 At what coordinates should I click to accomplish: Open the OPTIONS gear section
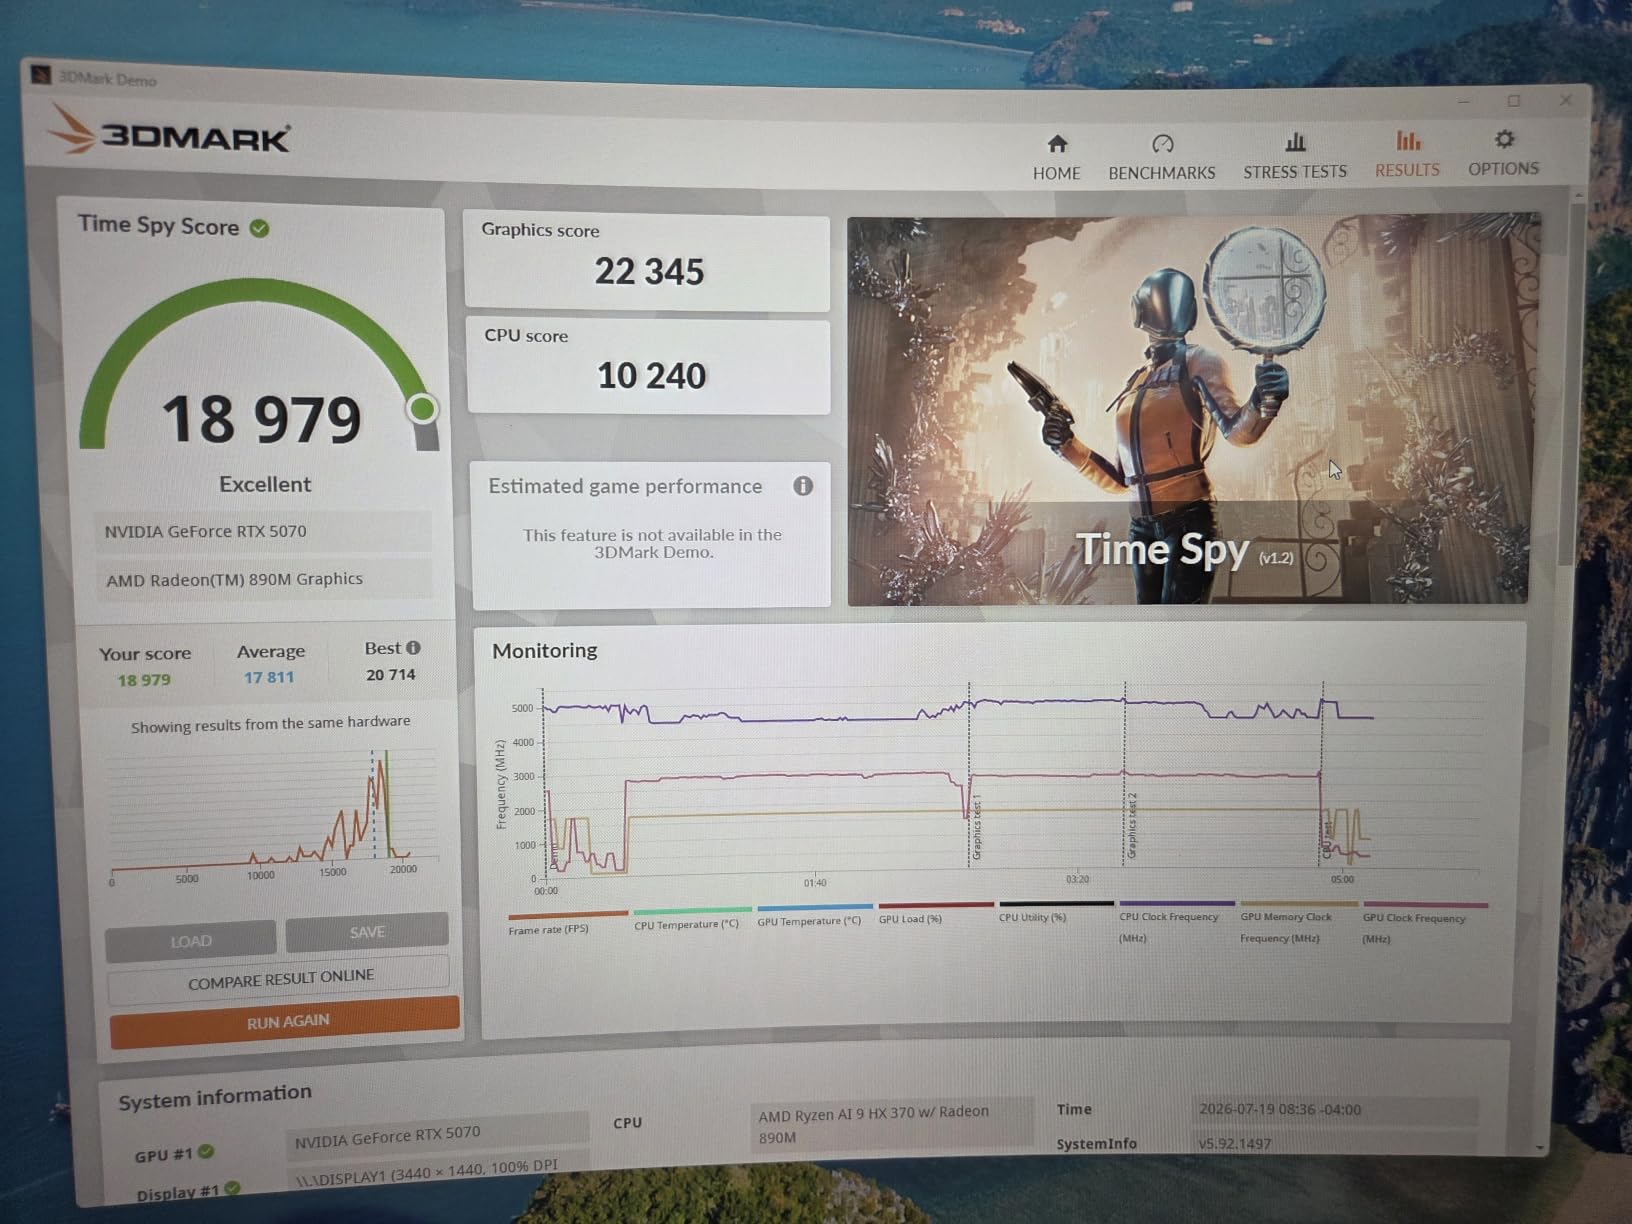pyautogui.click(x=1503, y=153)
